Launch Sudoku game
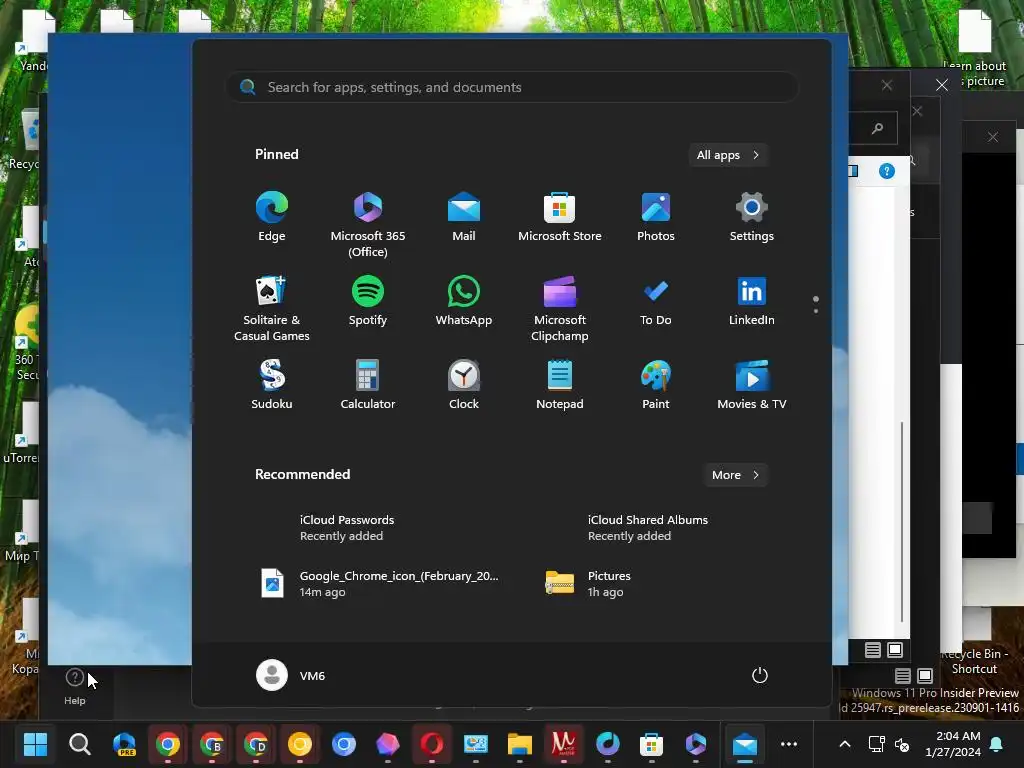 click(272, 385)
